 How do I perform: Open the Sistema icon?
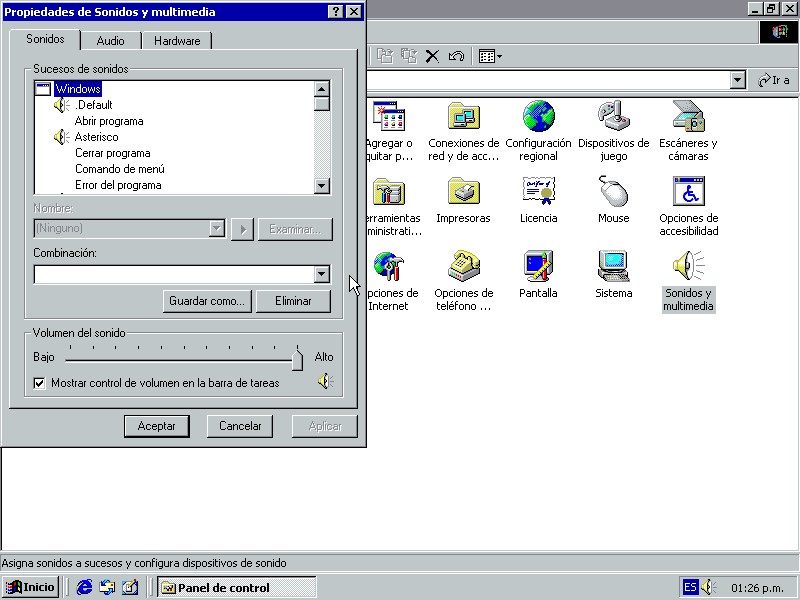click(613, 266)
